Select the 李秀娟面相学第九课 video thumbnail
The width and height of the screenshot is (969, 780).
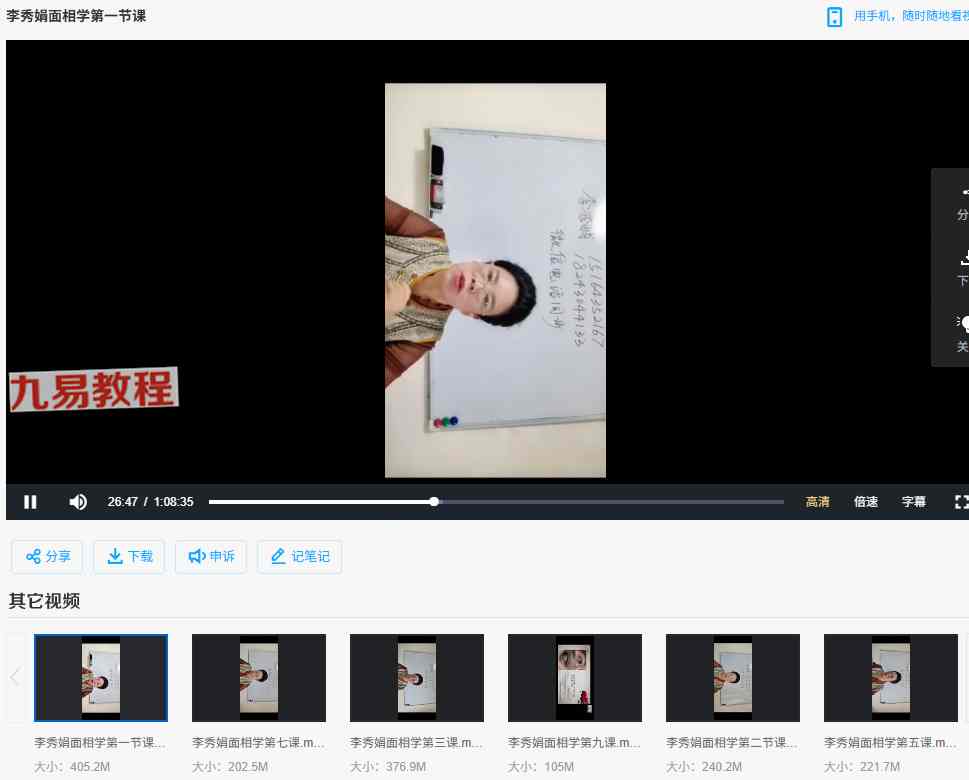[575, 677]
